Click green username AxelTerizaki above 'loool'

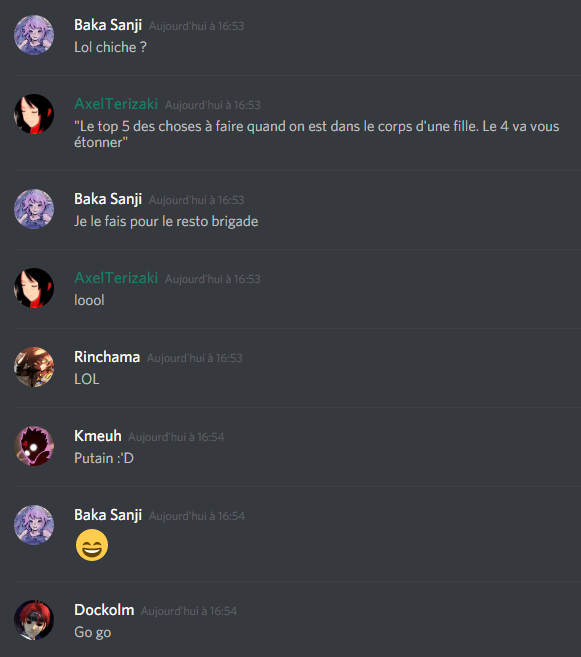[116, 278]
